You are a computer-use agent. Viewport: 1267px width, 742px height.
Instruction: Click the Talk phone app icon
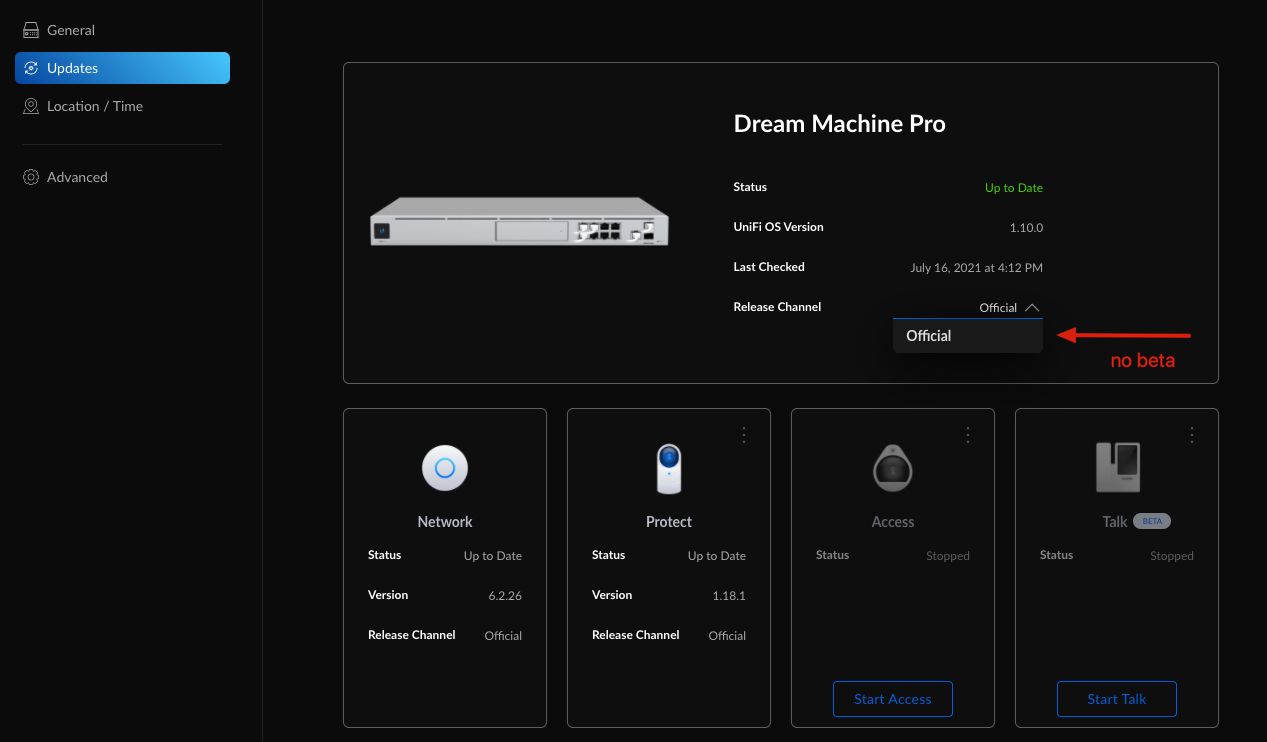[x=1117, y=467]
